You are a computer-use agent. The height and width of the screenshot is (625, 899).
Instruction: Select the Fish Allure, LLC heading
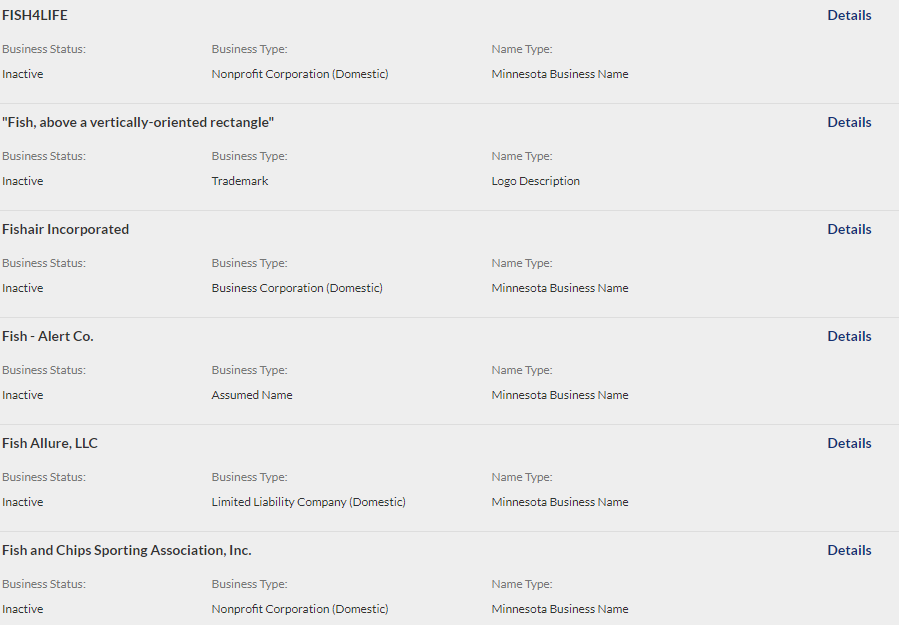pos(50,443)
